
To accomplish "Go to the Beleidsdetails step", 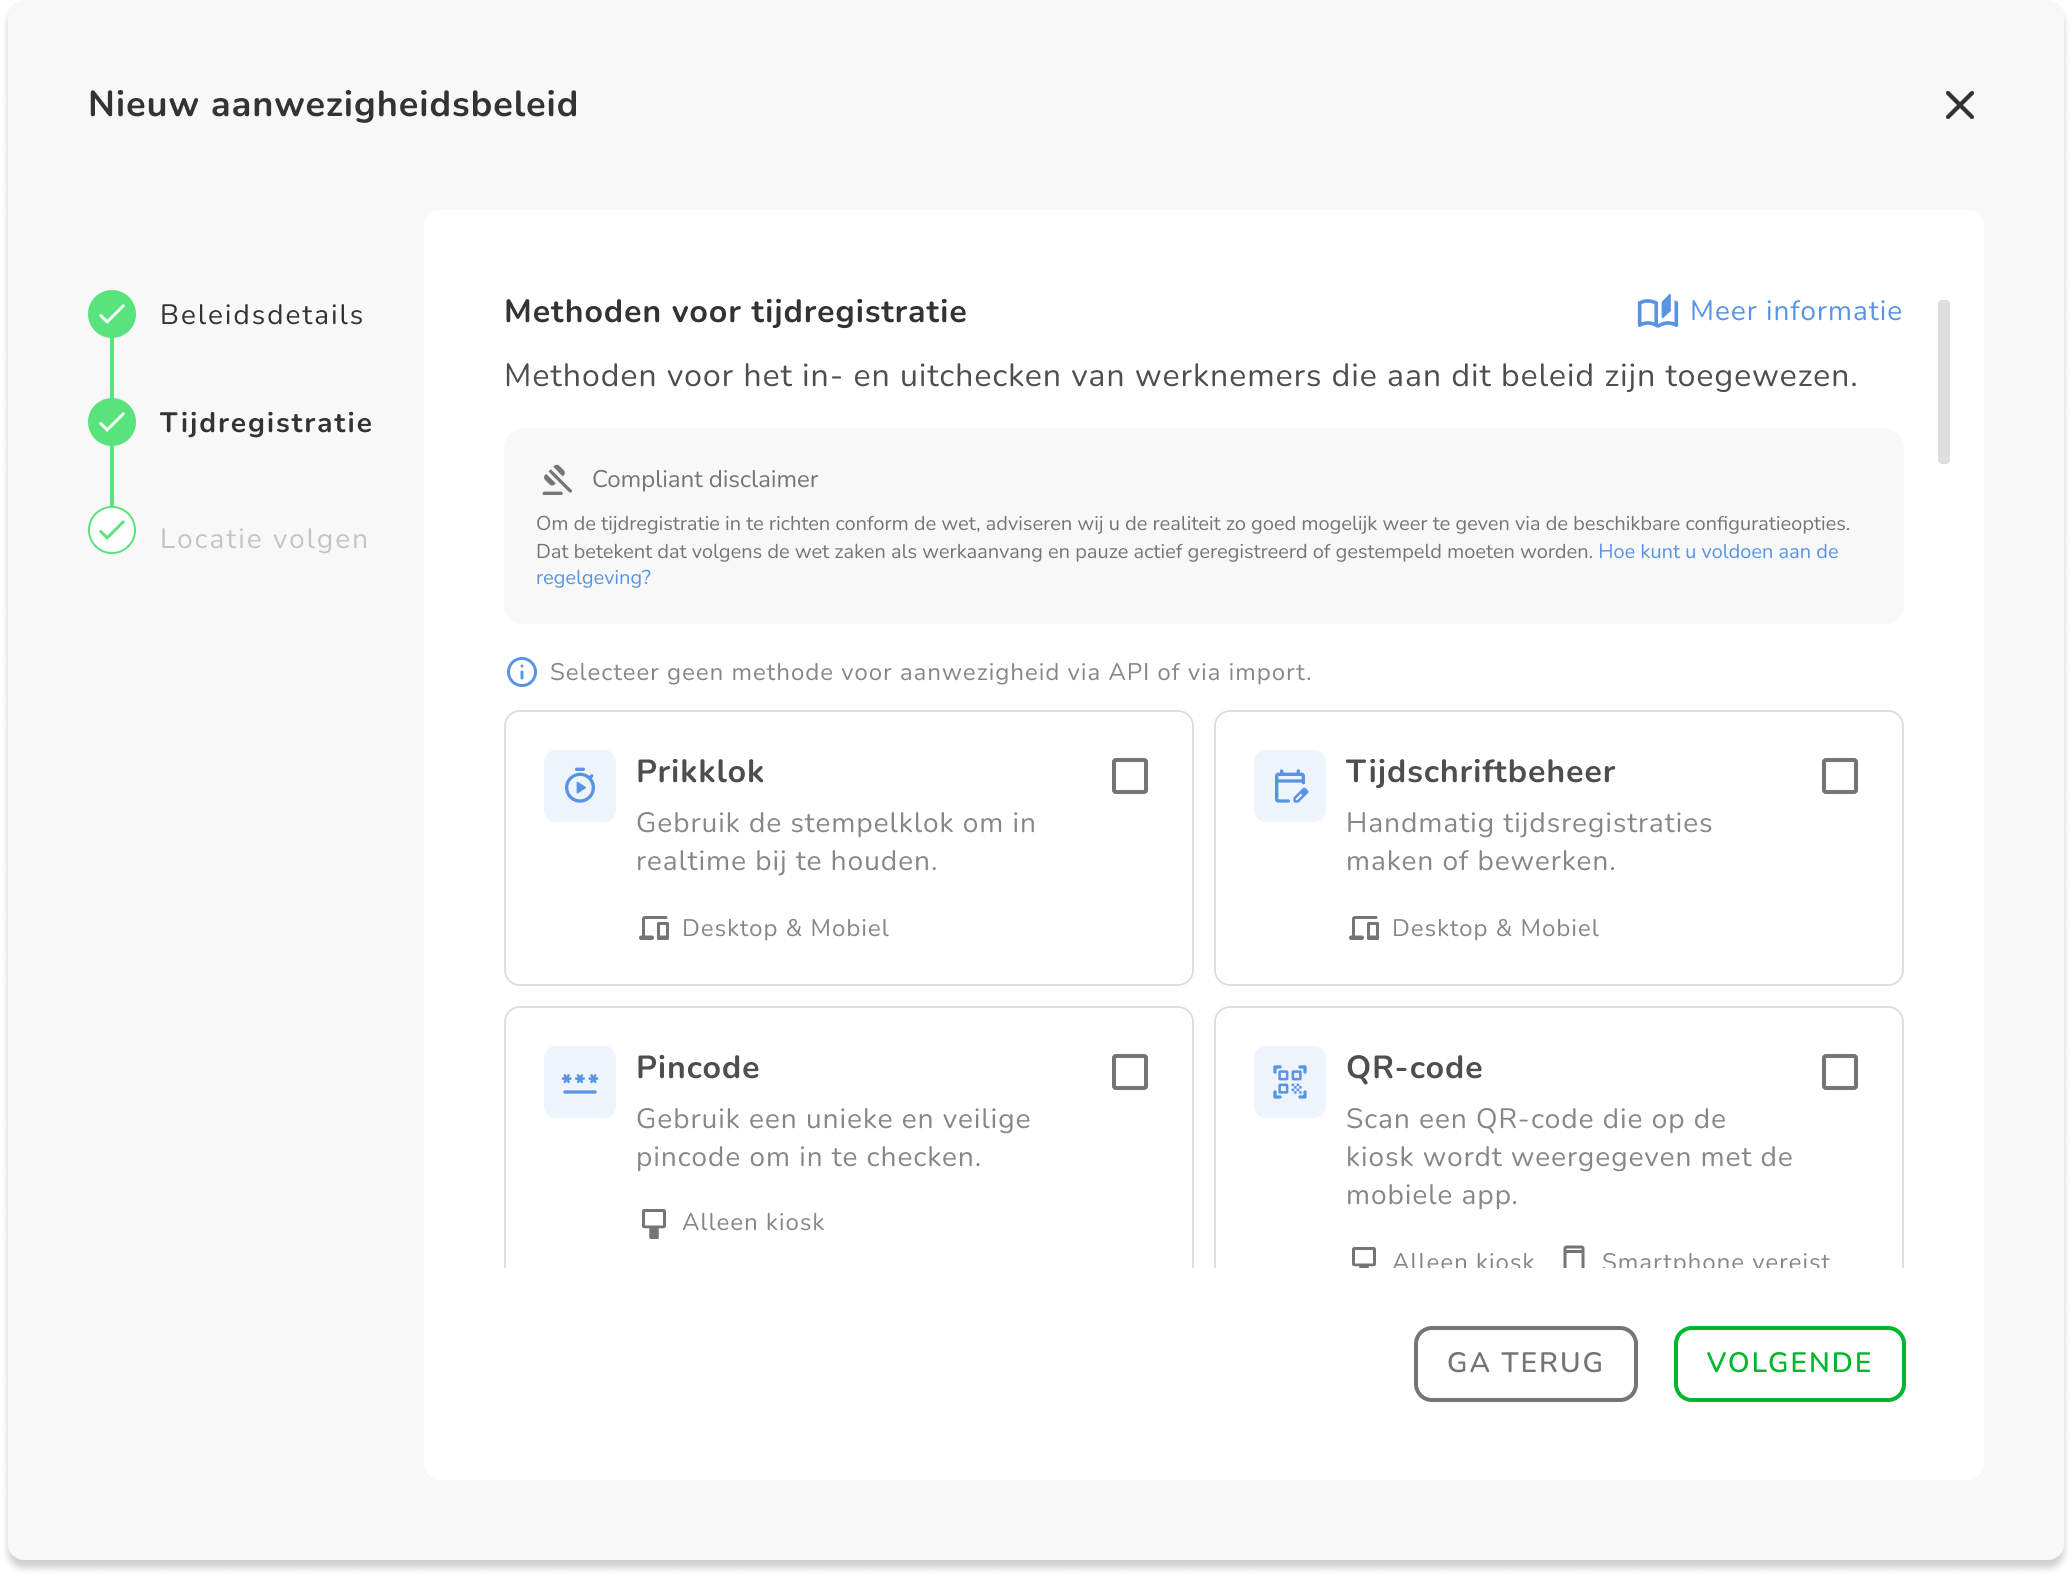I will [x=261, y=315].
